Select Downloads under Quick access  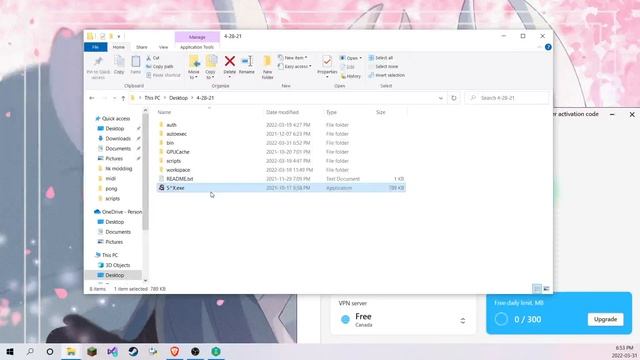coord(118,138)
